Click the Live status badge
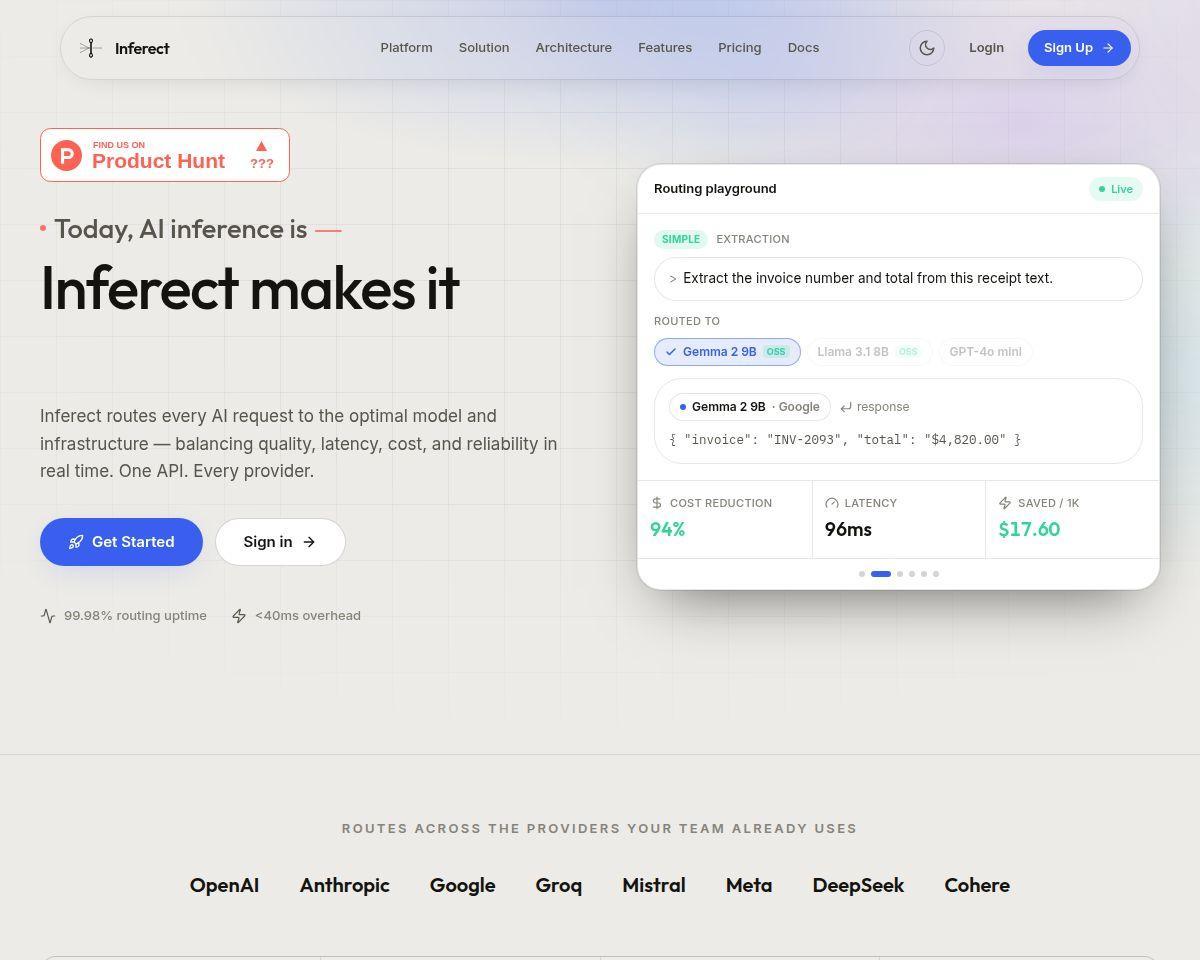The height and width of the screenshot is (960, 1200). click(x=1116, y=189)
